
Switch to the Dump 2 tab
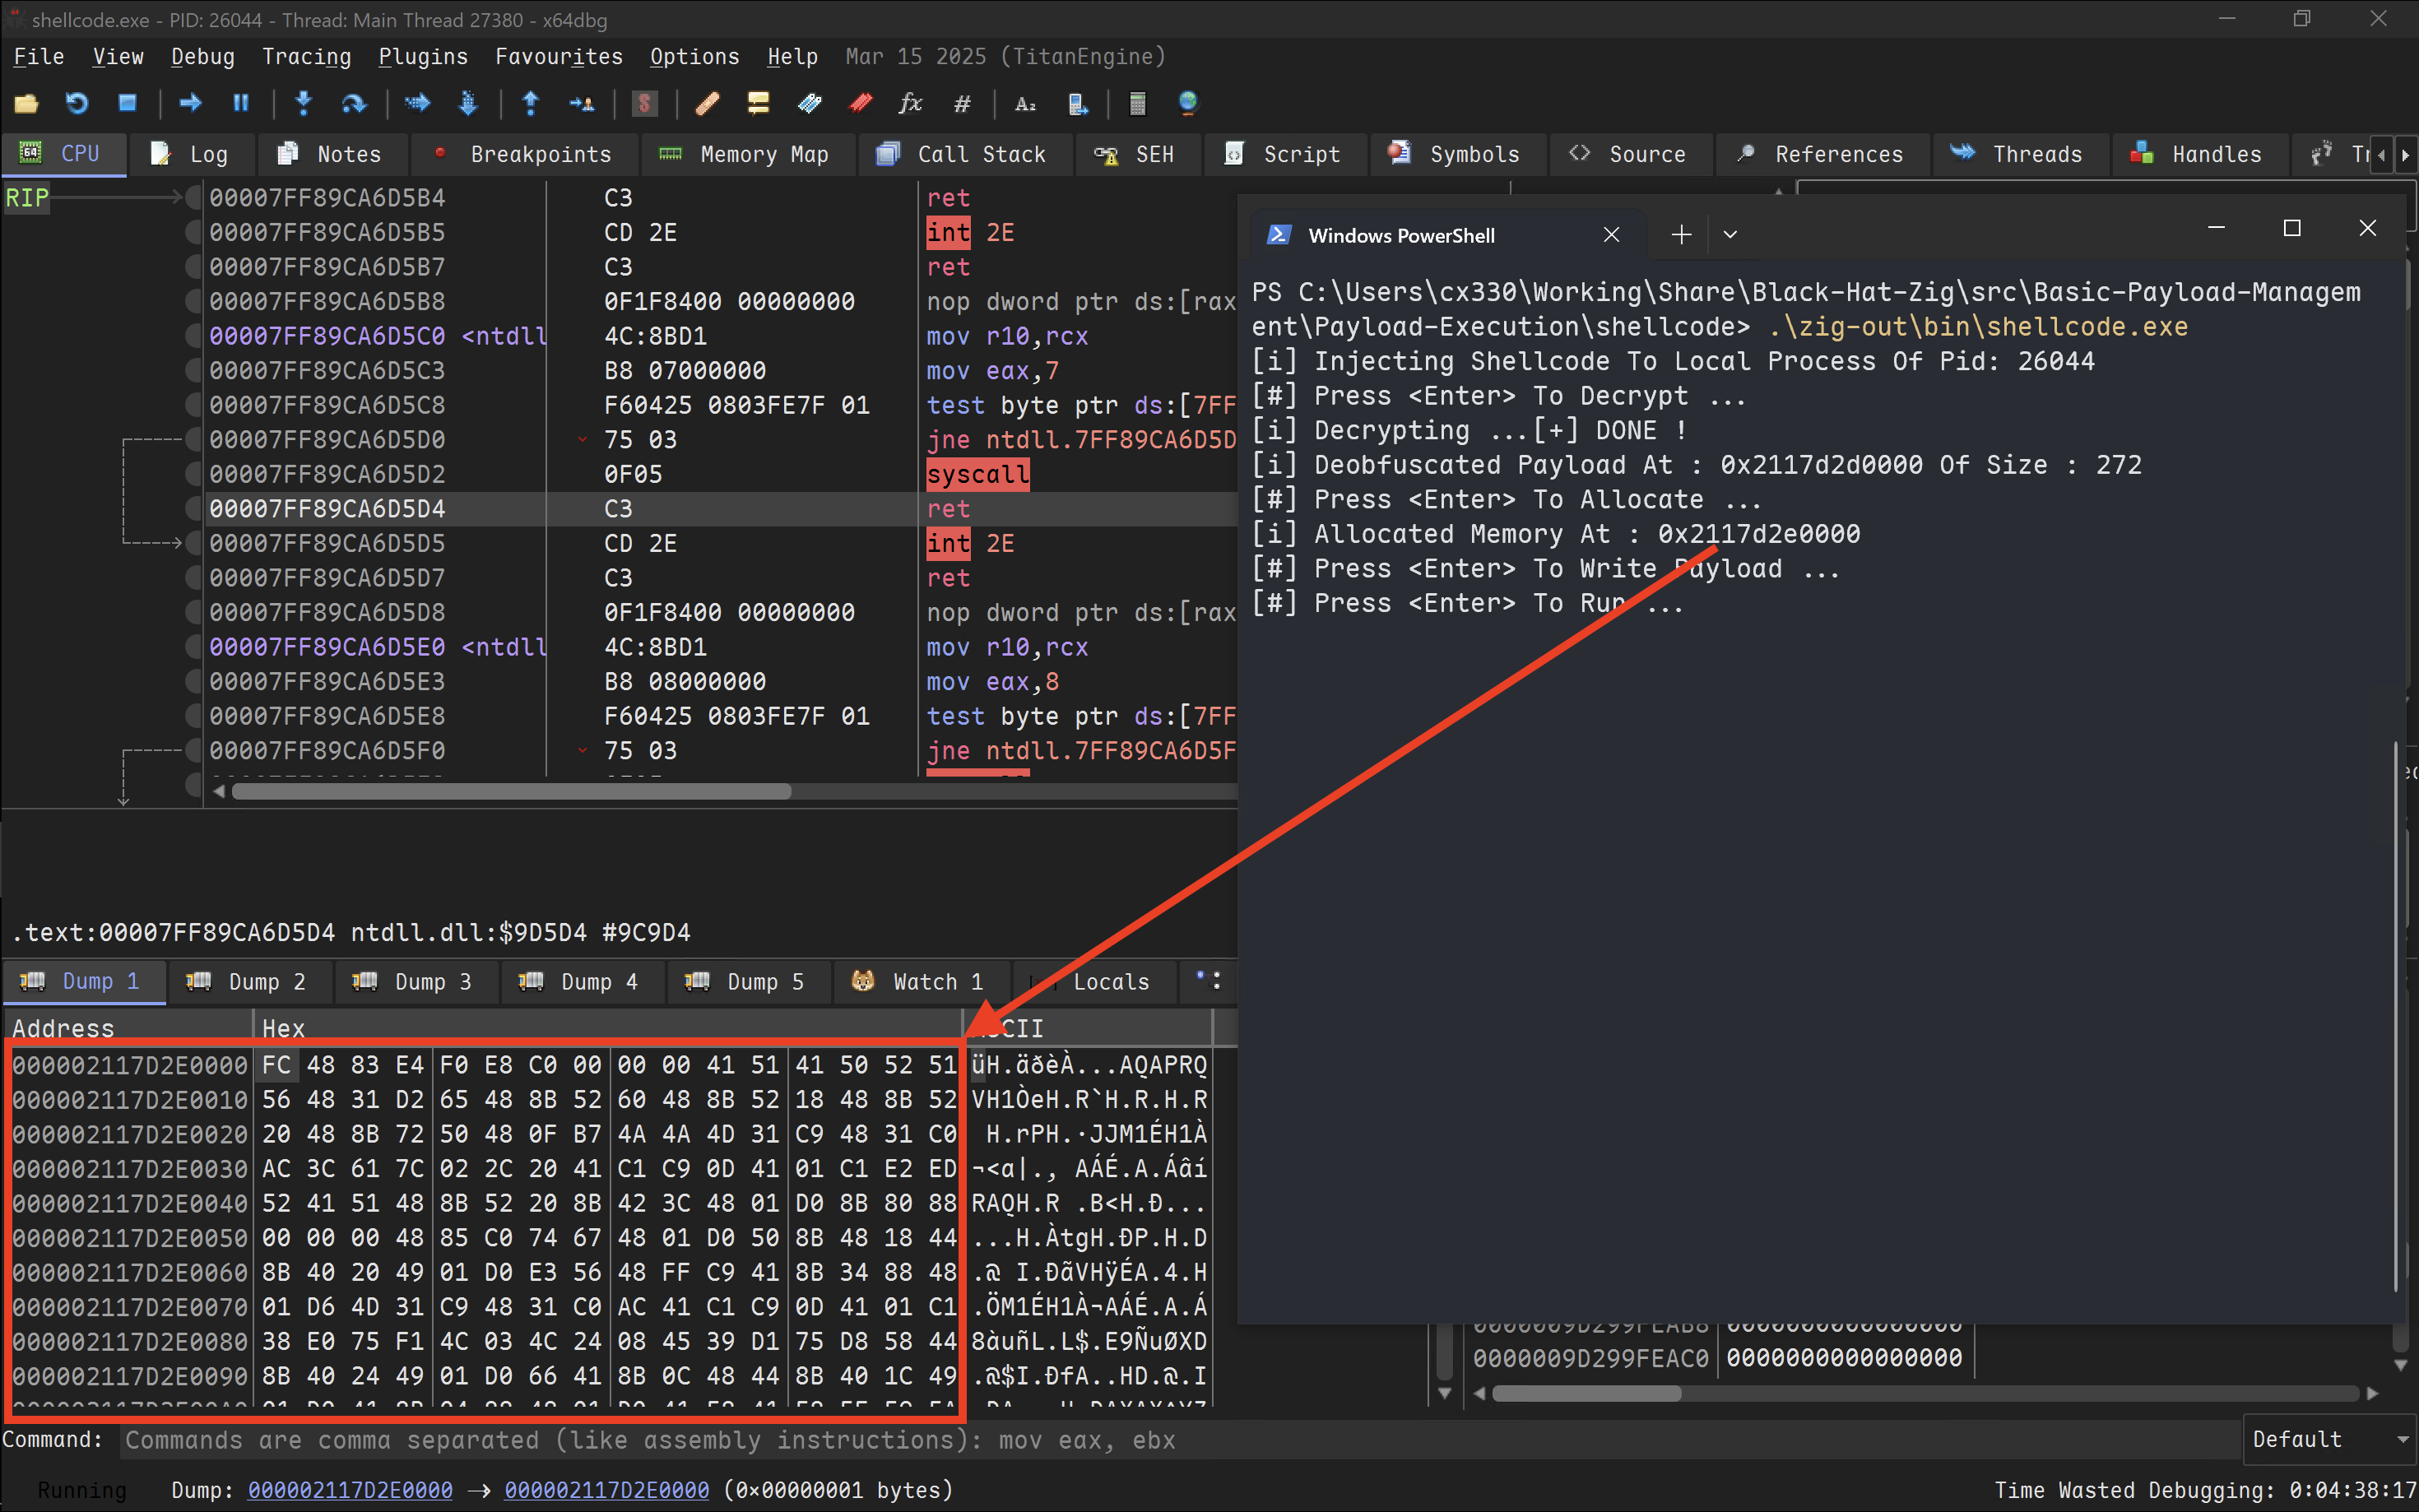click(x=249, y=982)
